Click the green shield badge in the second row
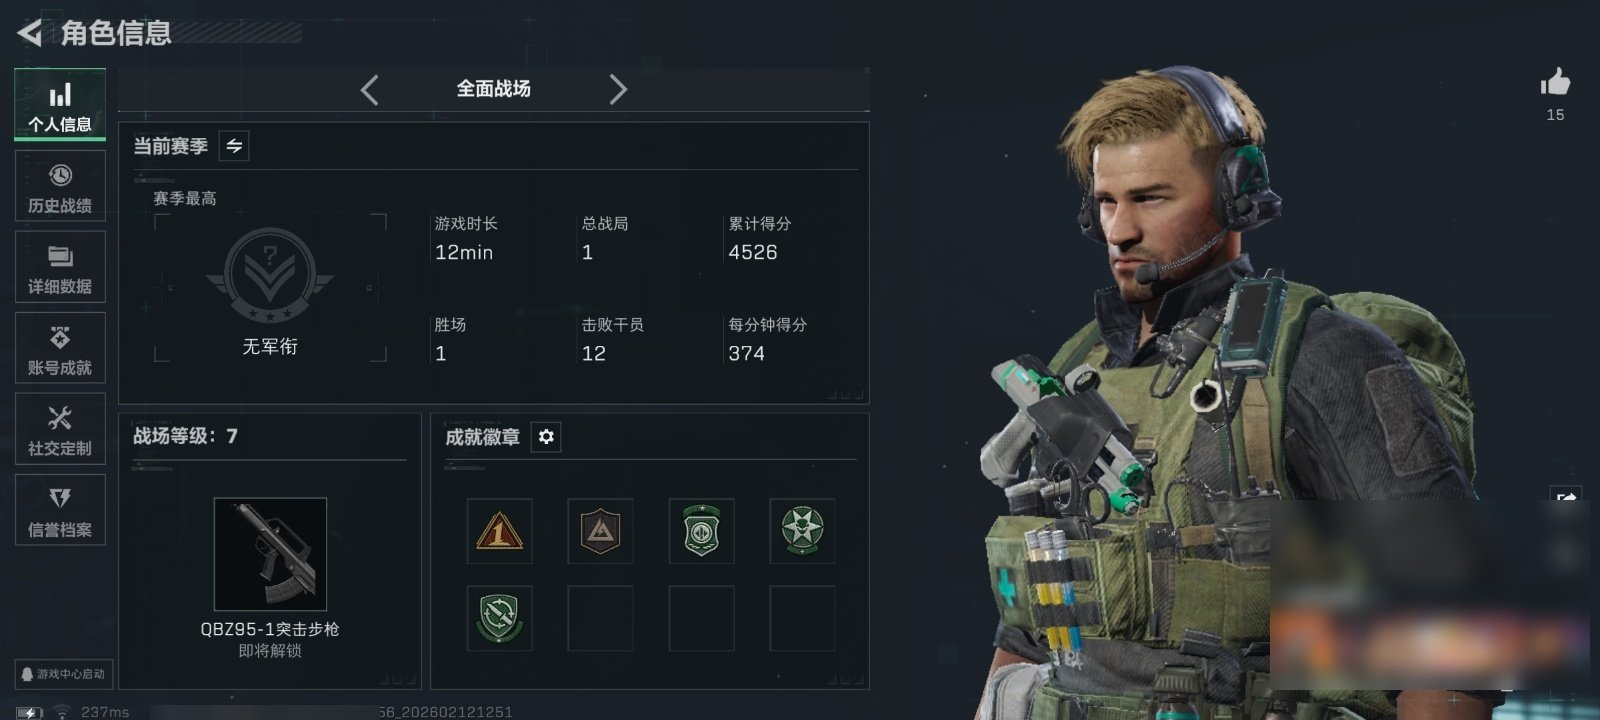 tap(499, 618)
